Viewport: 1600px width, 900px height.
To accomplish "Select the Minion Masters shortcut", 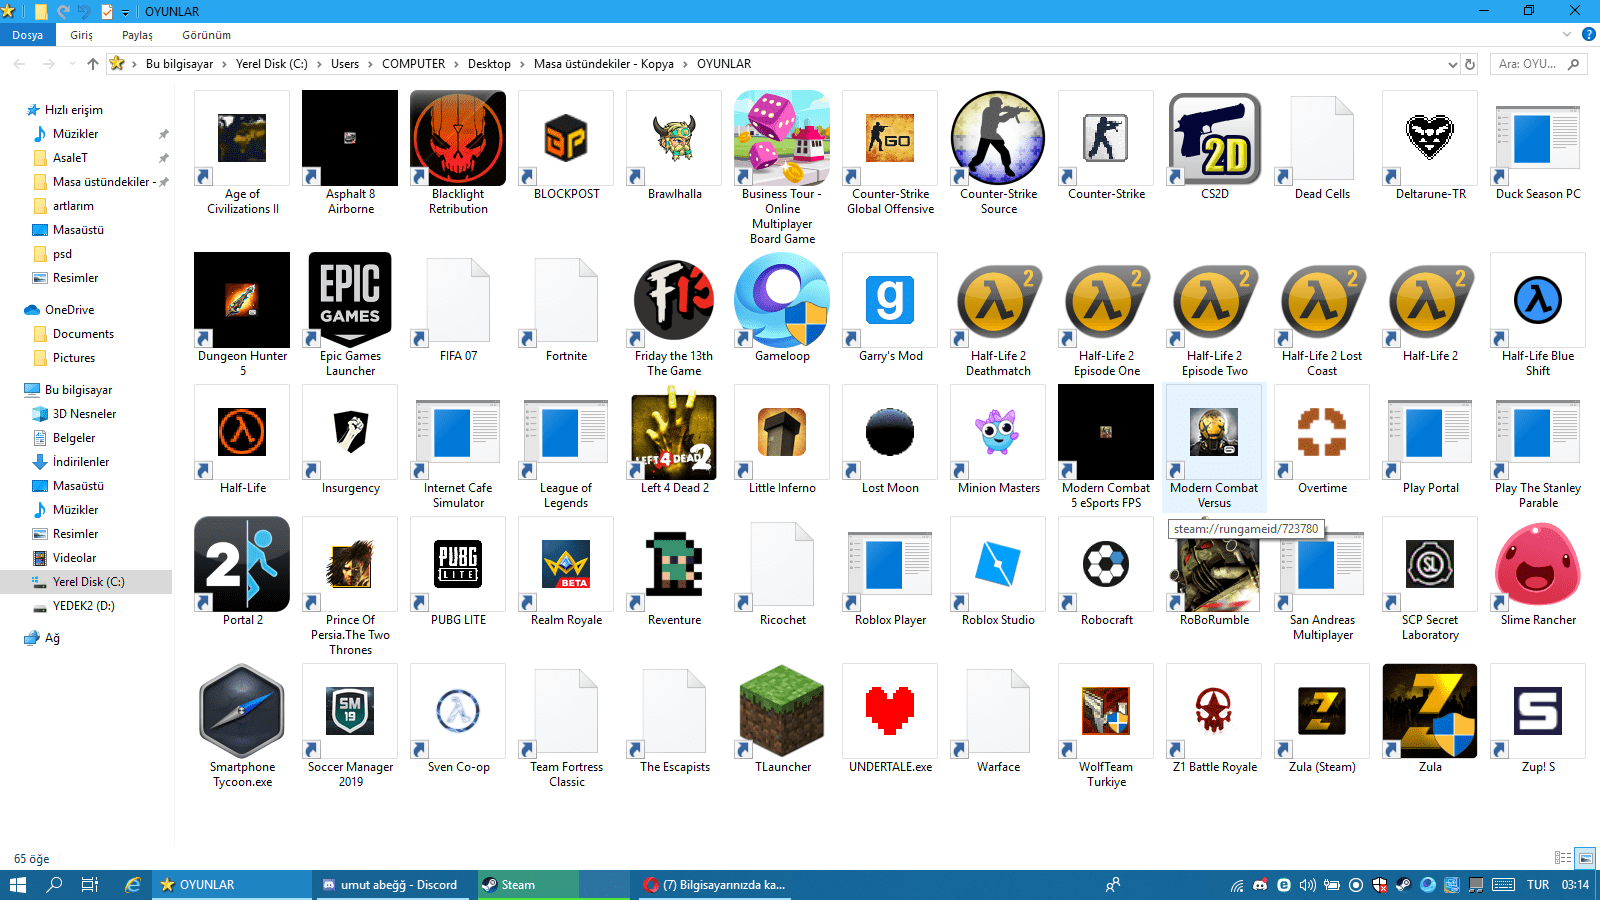I will pyautogui.click(x=998, y=432).
